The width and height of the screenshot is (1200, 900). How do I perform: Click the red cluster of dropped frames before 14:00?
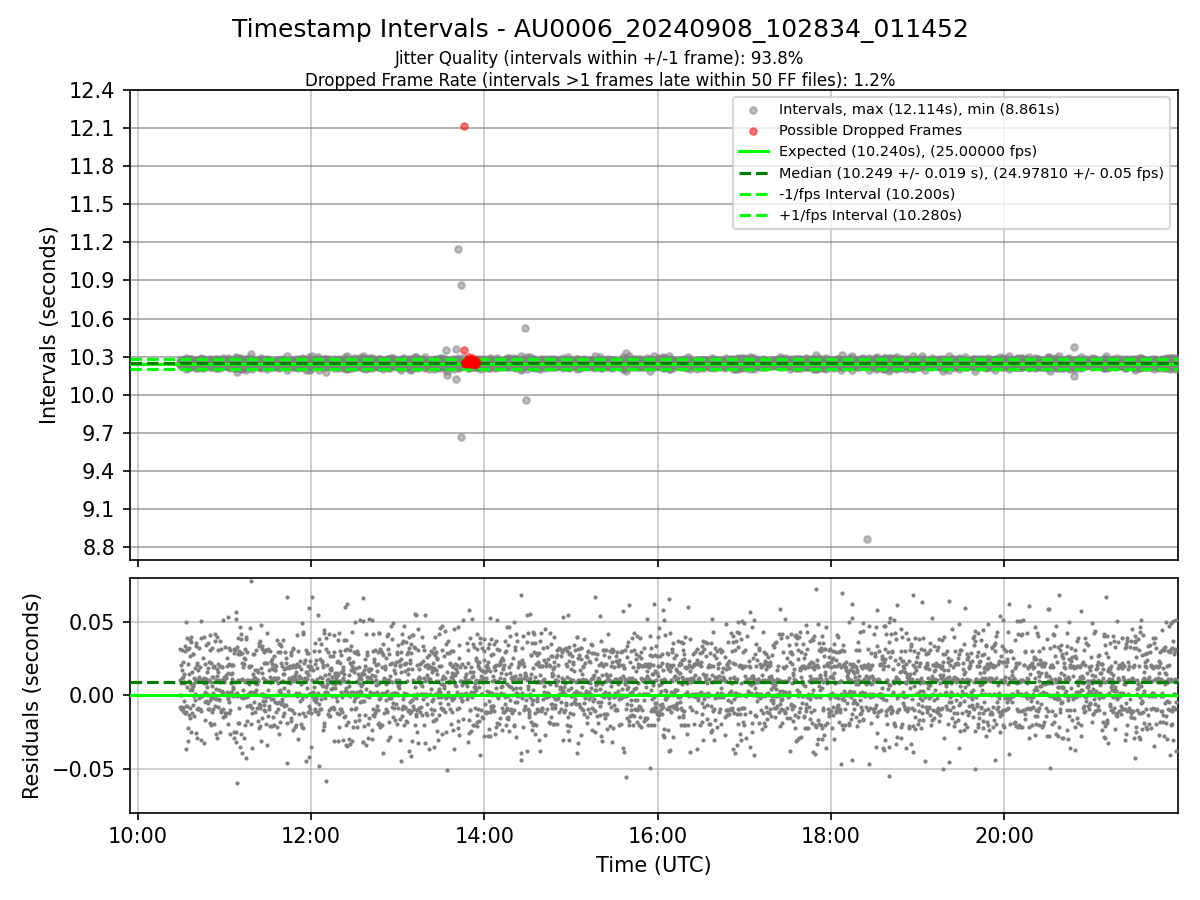[471, 362]
